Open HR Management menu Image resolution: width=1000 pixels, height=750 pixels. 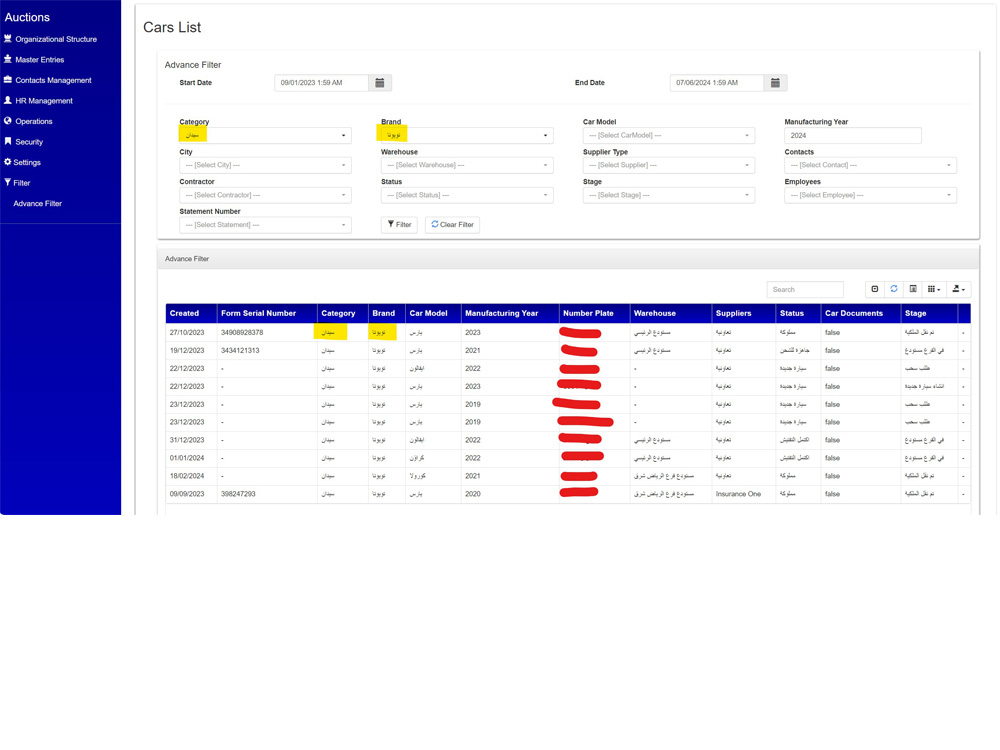pos(43,101)
